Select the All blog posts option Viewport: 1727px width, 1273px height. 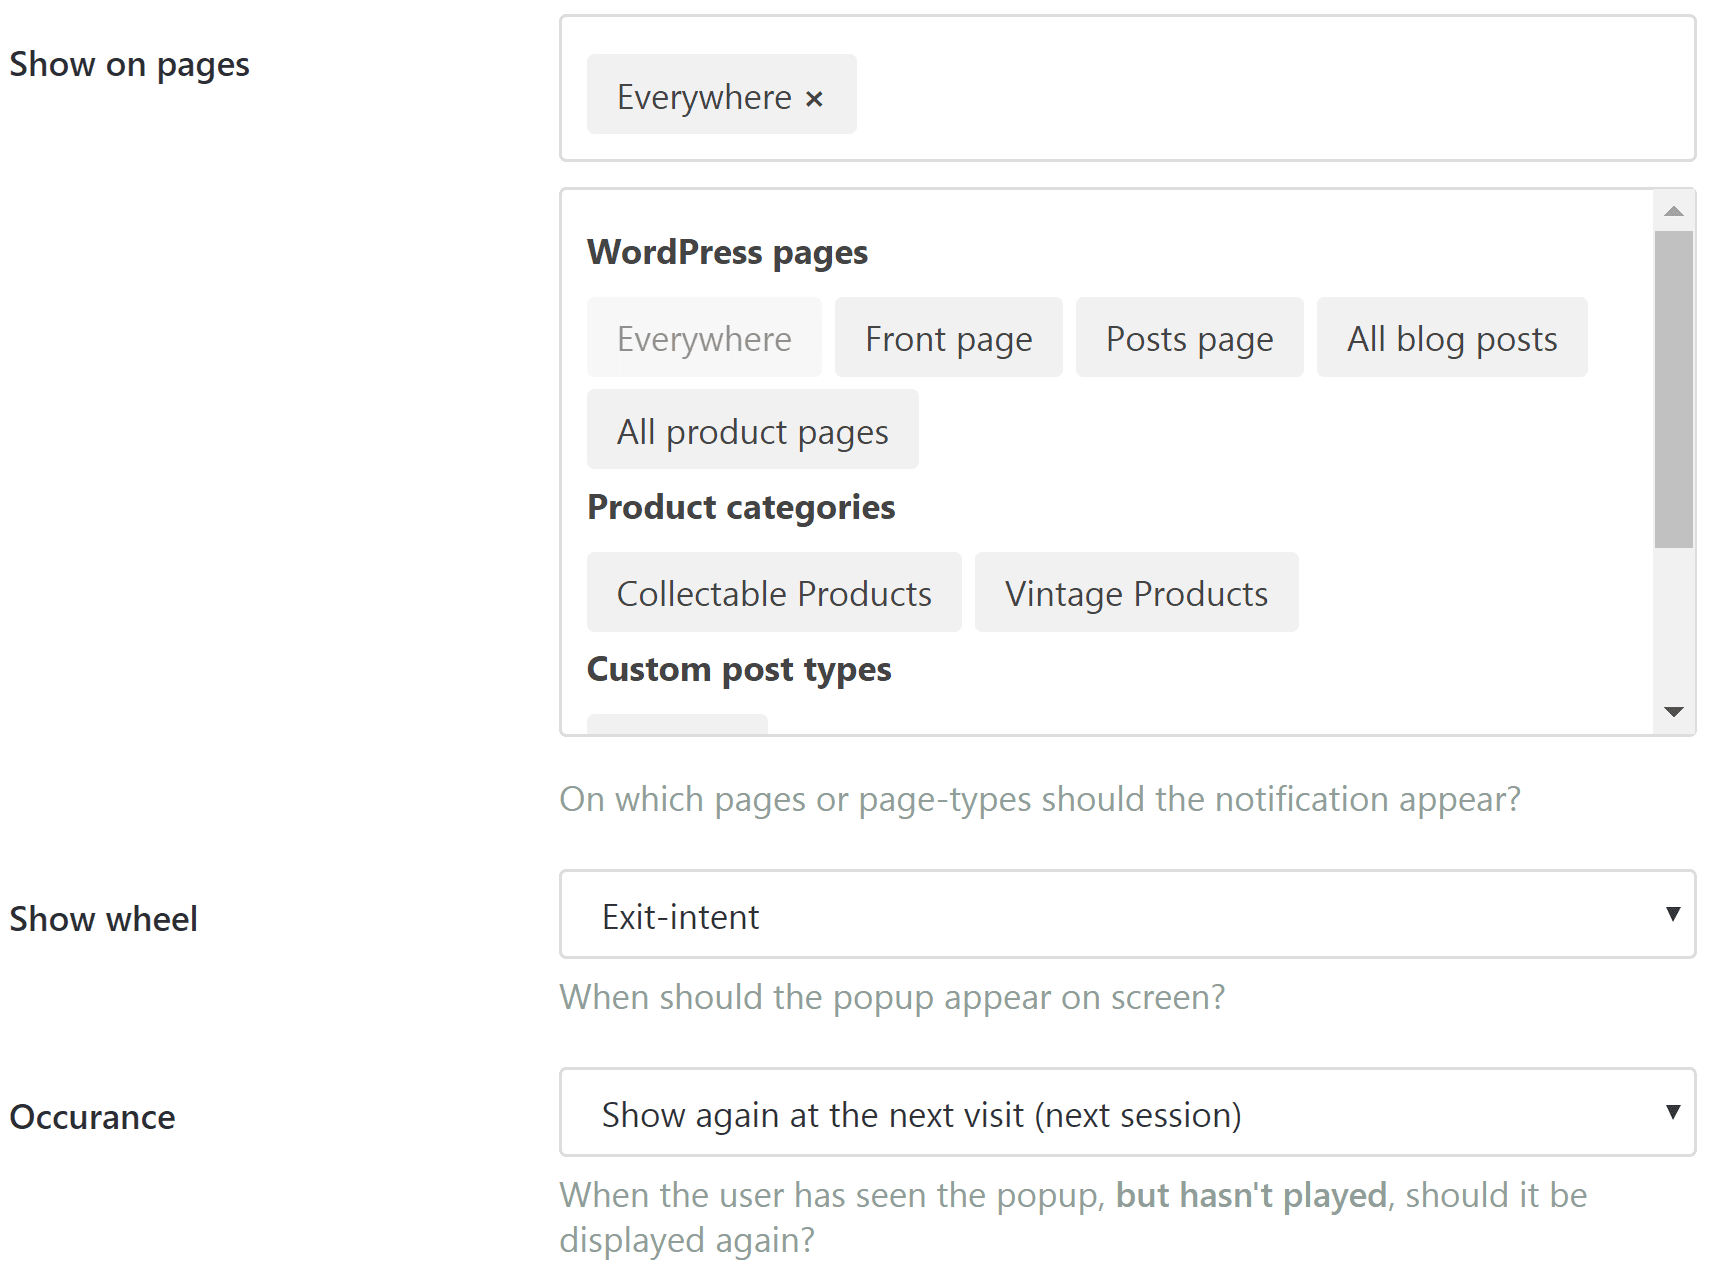(x=1451, y=338)
